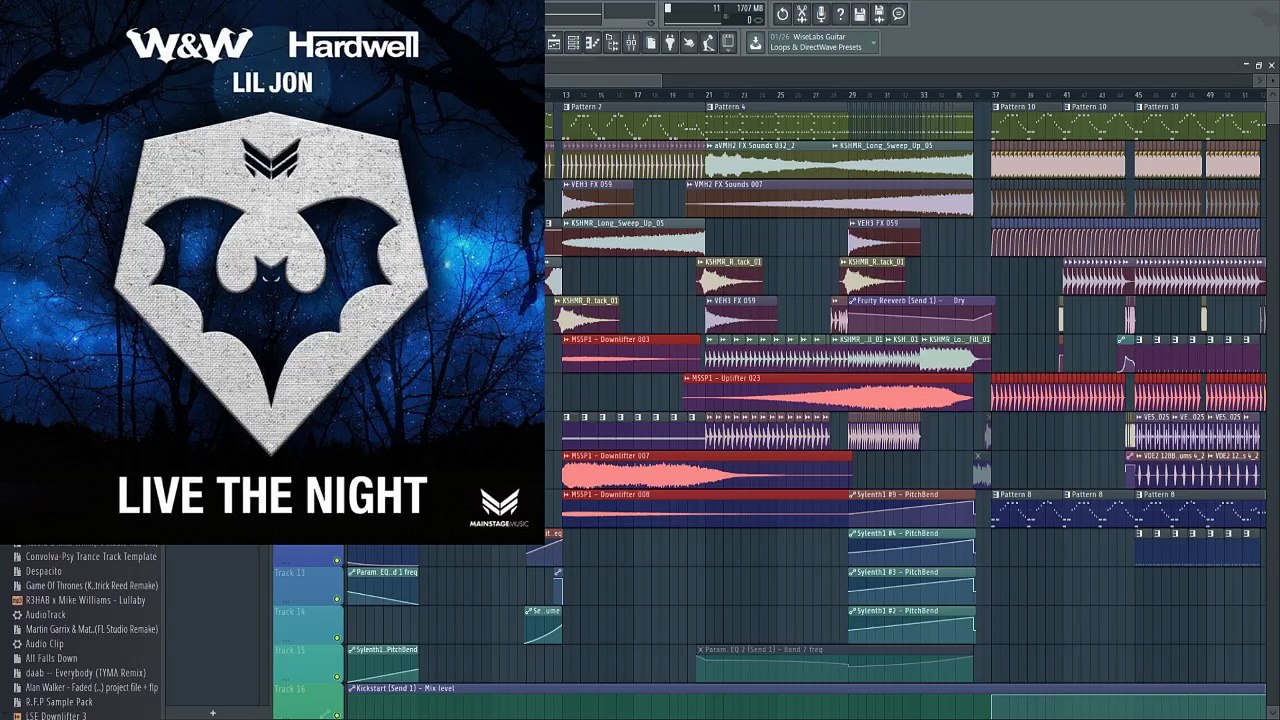1280x720 pixels.
Task: Expand the WiseLabs Guitar news panel arrow
Action: coord(873,42)
